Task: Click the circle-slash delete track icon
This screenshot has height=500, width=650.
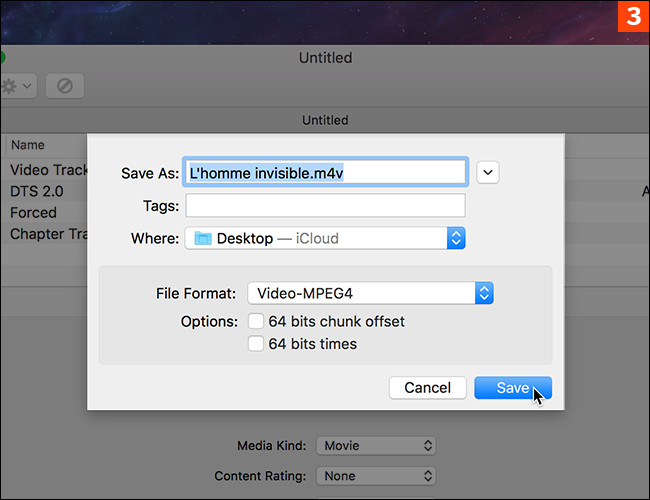Action: [x=64, y=86]
